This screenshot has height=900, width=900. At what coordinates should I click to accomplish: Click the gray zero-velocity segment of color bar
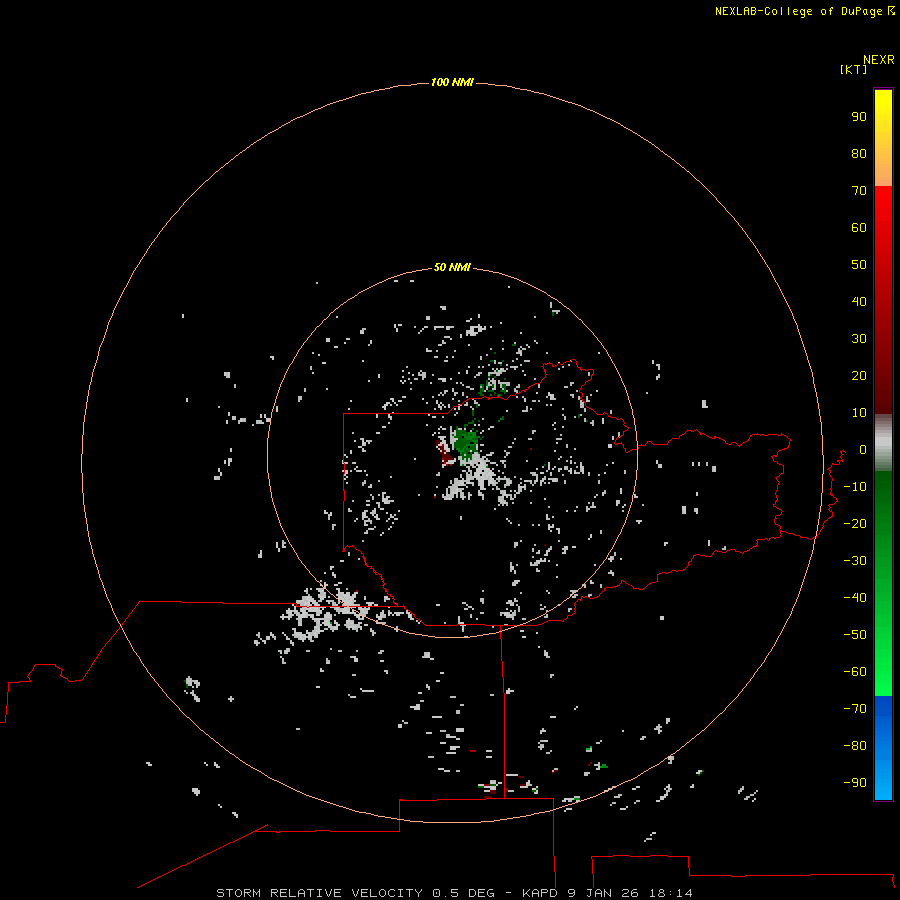883,443
